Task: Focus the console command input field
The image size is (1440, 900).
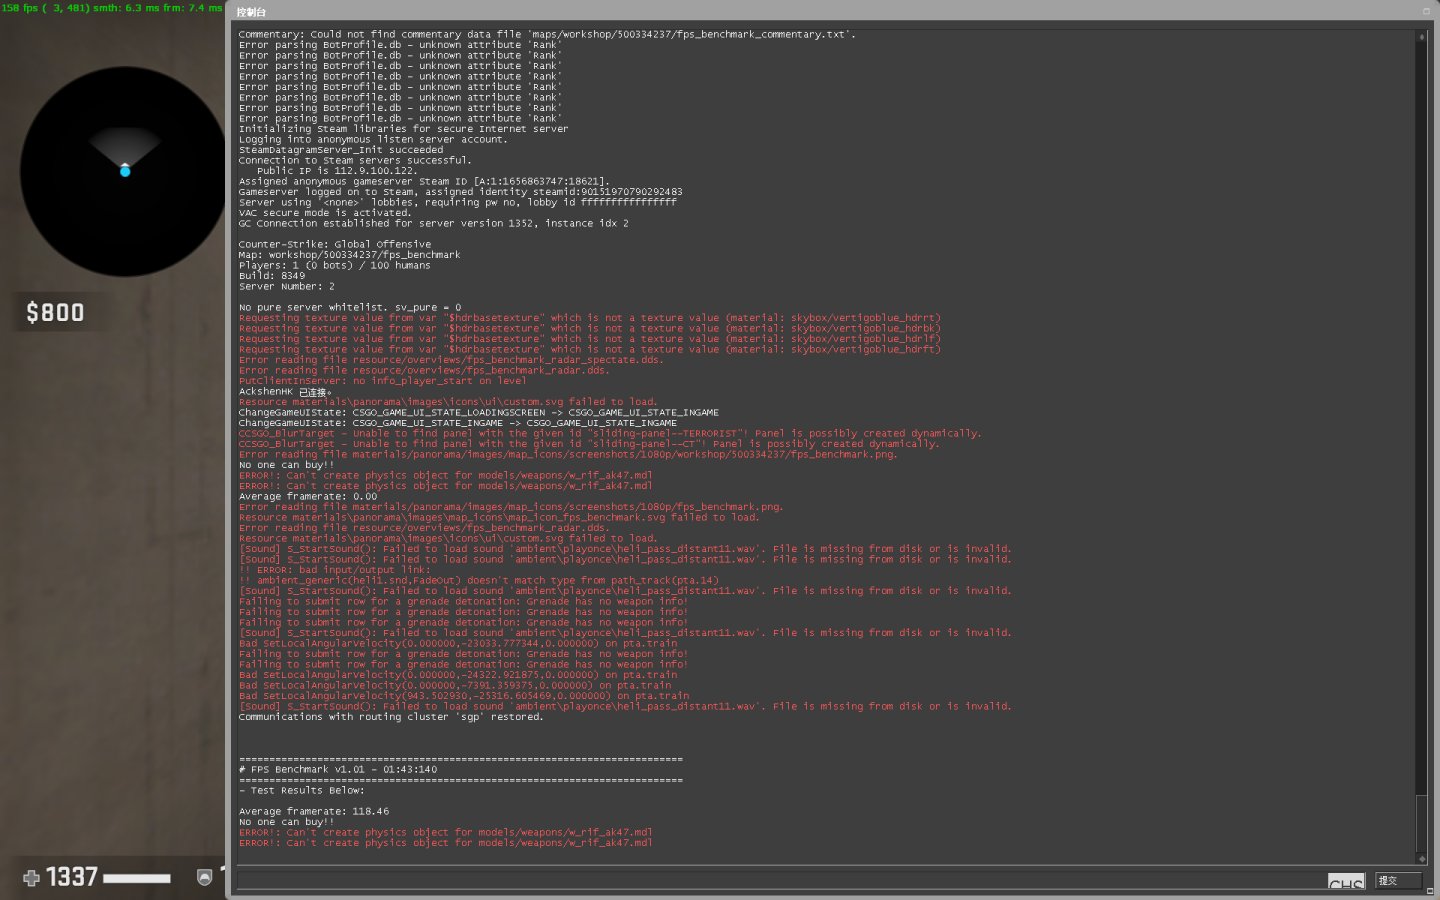Action: click(x=781, y=881)
